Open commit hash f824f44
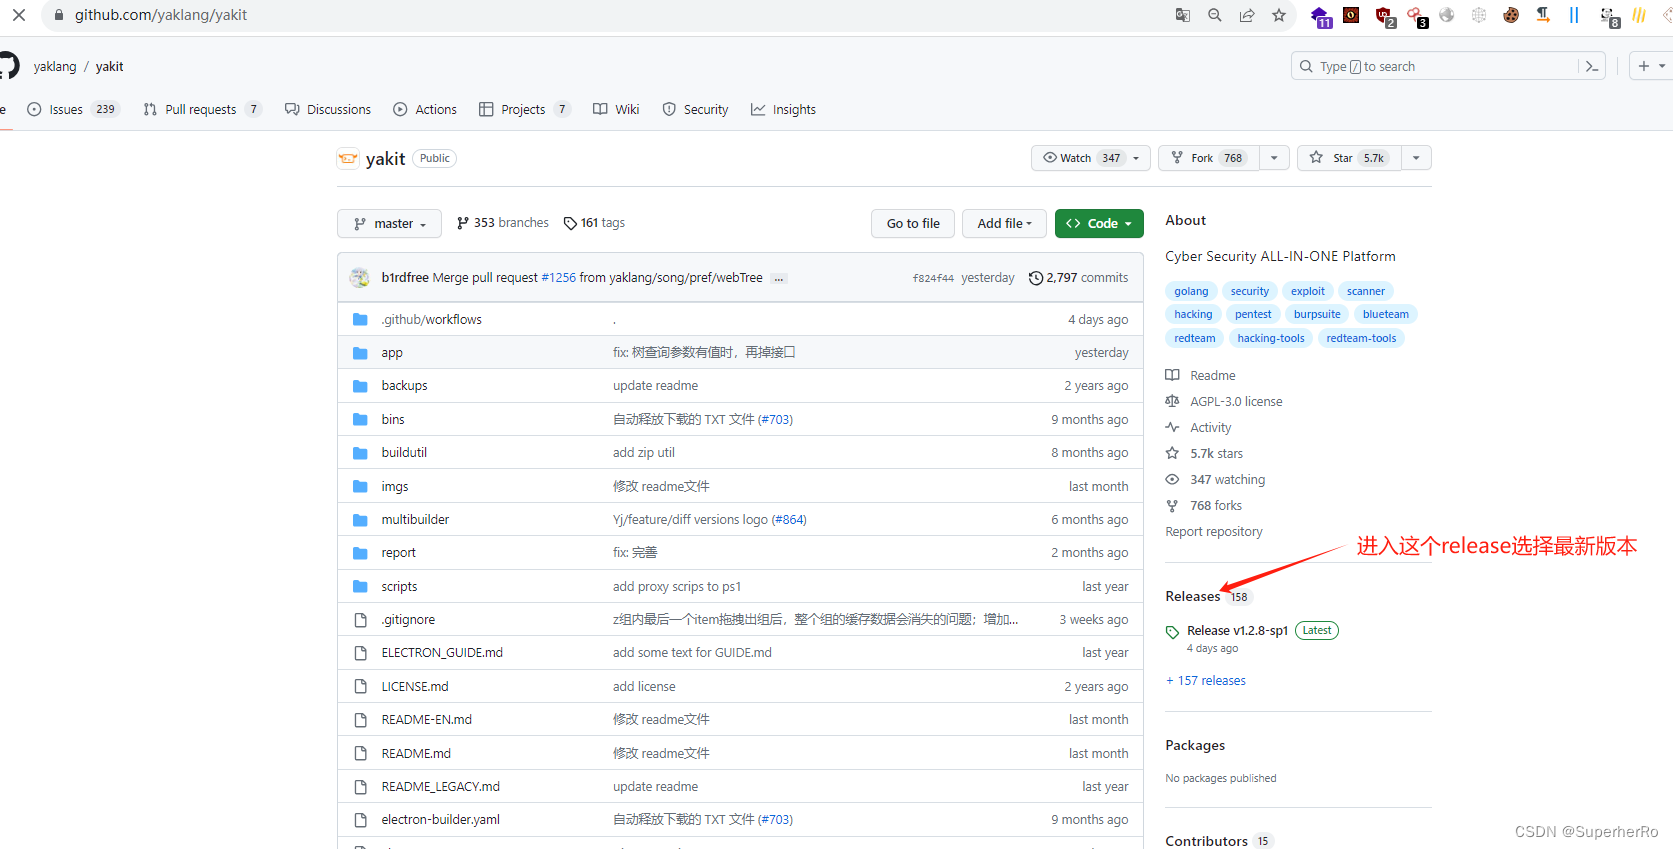Image resolution: width=1673 pixels, height=849 pixels. click(933, 278)
